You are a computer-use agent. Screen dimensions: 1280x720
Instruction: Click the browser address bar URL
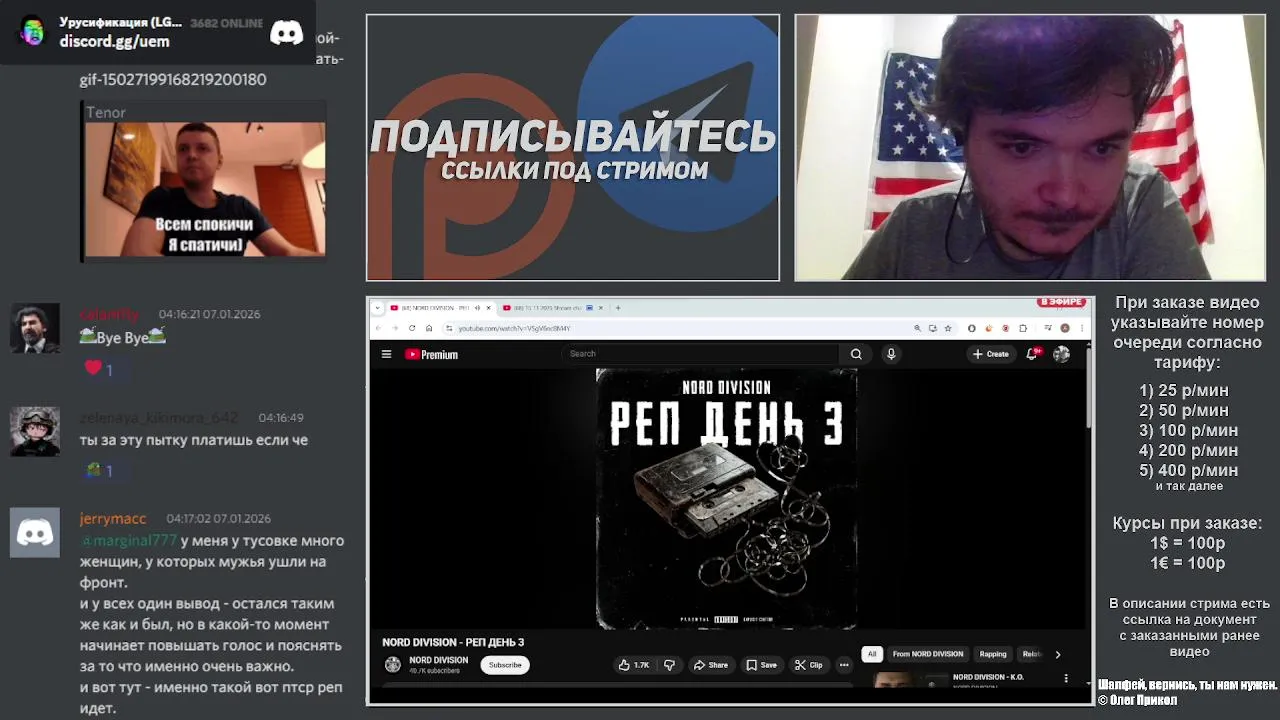point(514,328)
